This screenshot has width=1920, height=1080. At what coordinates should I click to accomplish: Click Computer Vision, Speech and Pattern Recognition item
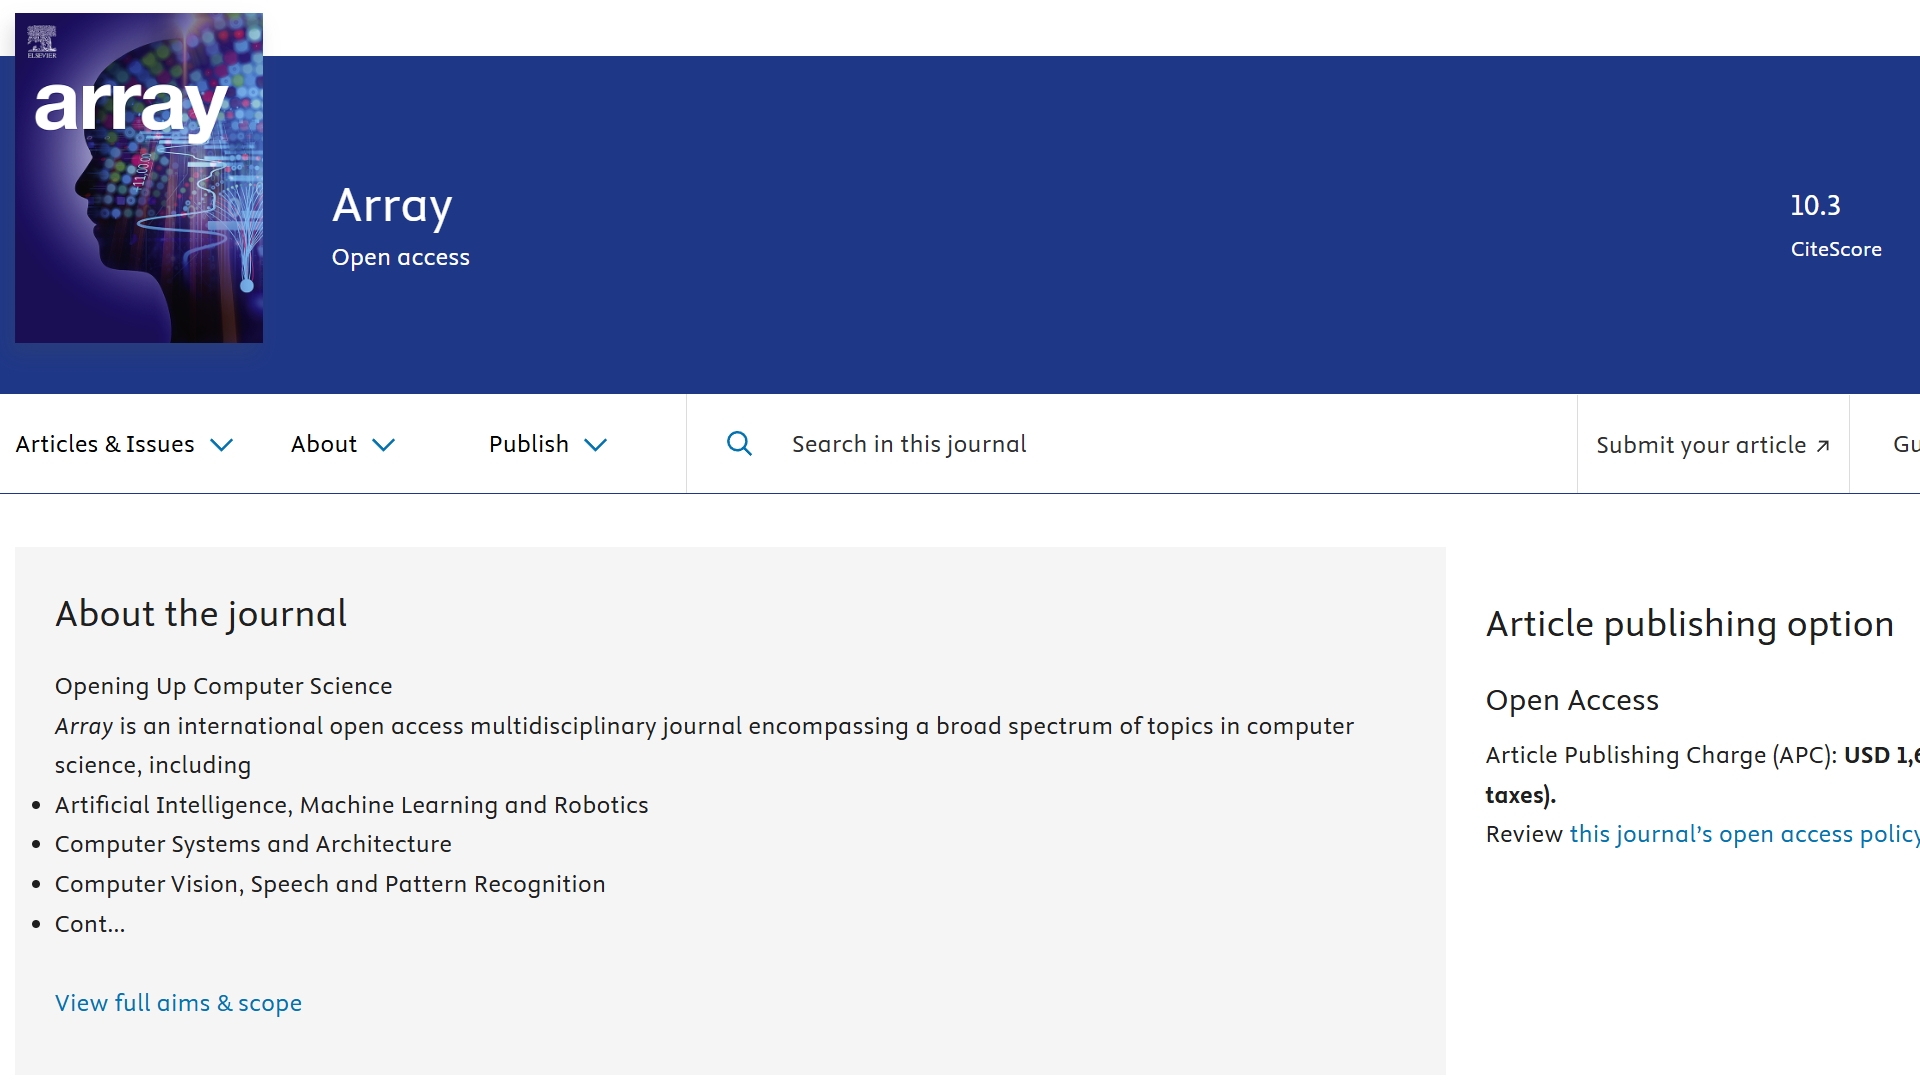[x=330, y=884]
